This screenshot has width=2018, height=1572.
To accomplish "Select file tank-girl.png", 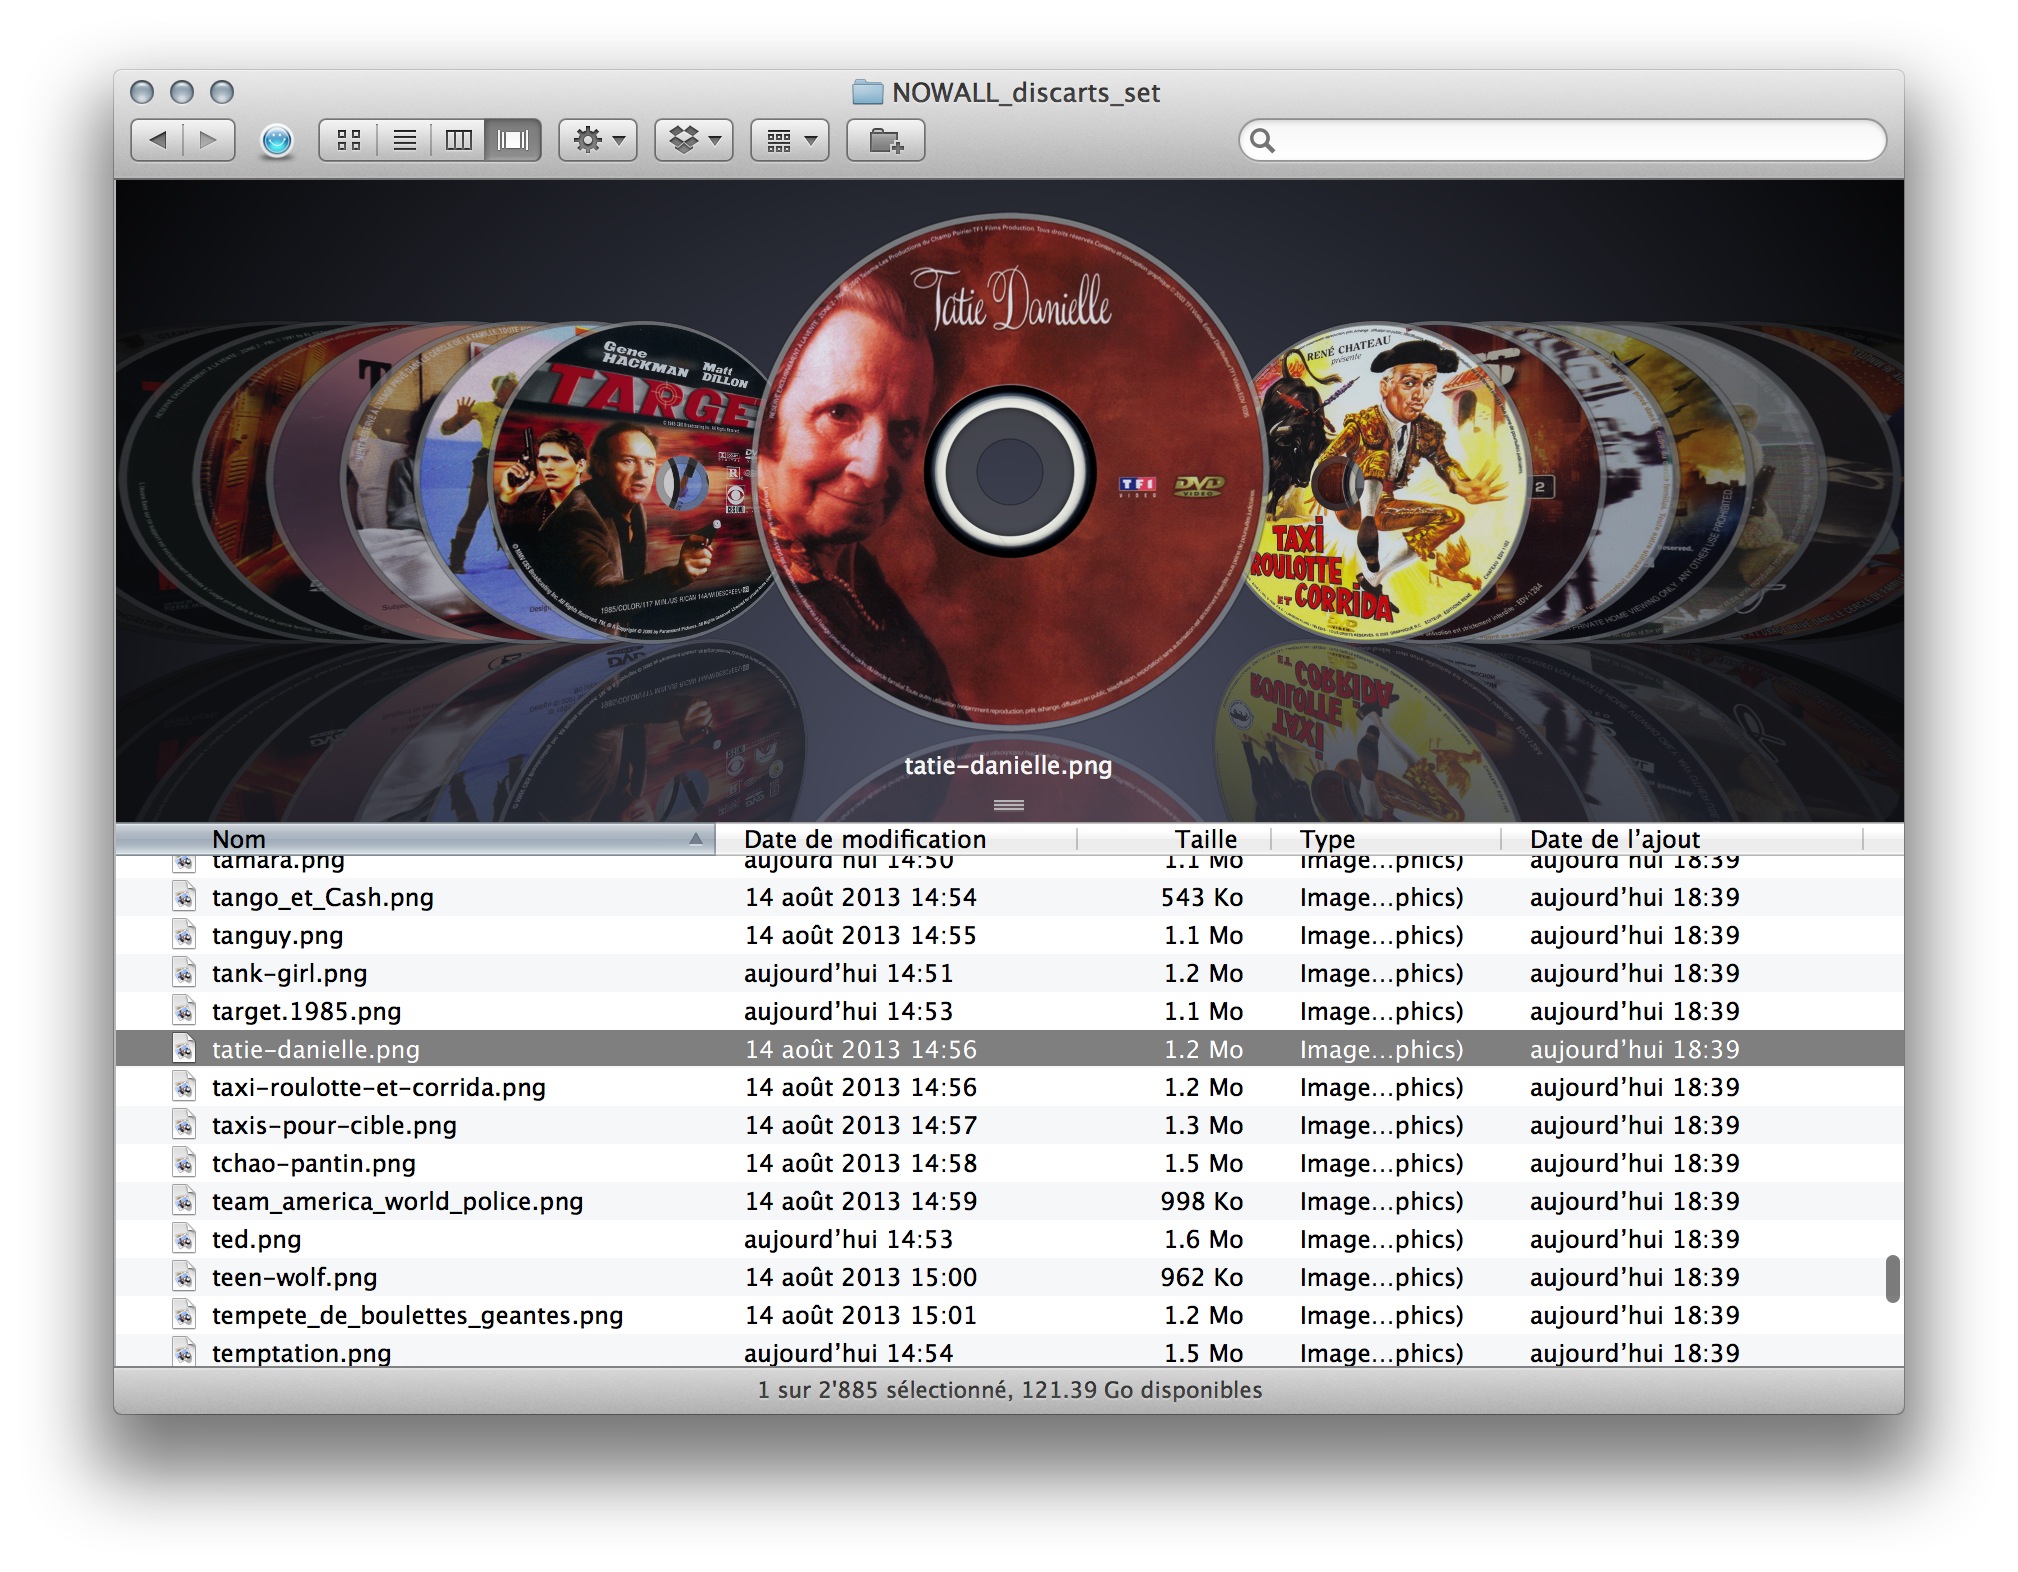I will (x=1009, y=973).
